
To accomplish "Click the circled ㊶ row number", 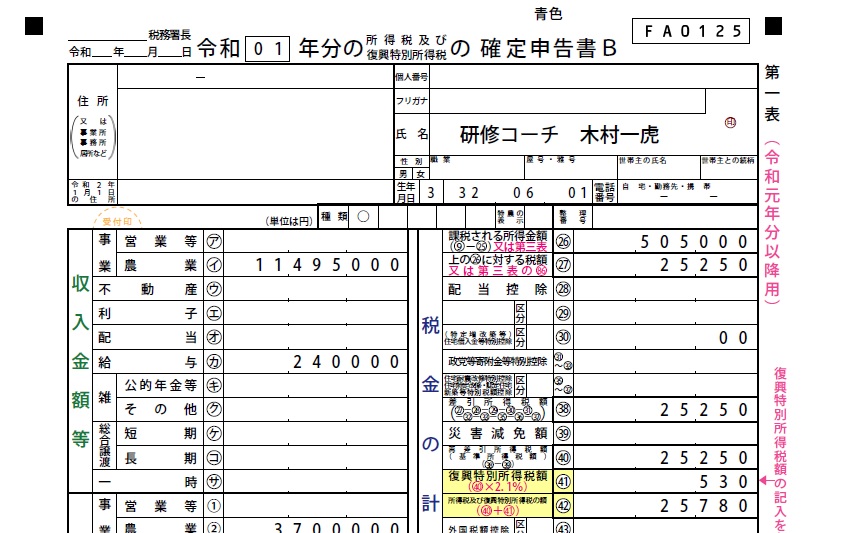I will point(563,481).
